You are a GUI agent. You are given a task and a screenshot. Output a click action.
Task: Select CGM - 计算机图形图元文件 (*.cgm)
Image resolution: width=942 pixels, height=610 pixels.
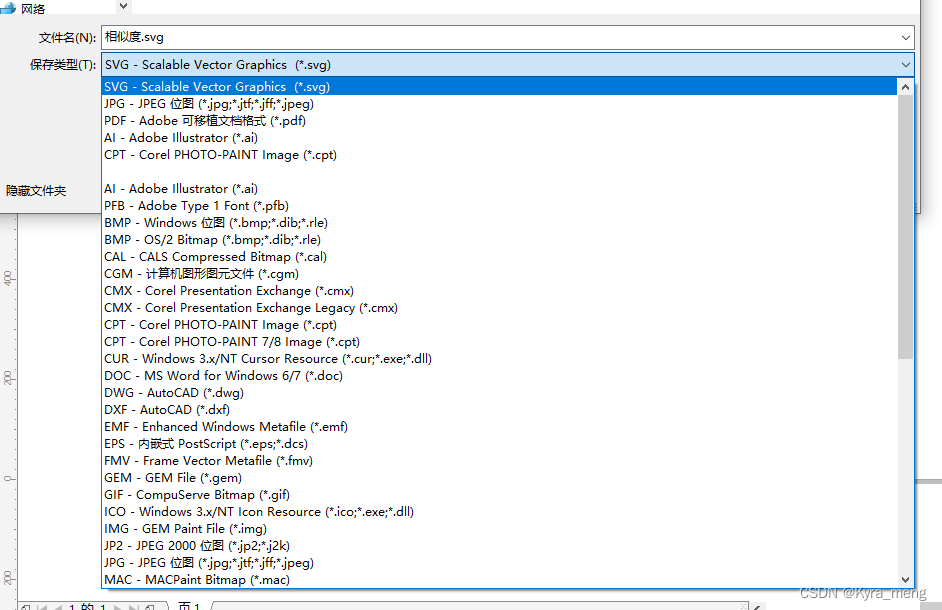(x=500, y=273)
